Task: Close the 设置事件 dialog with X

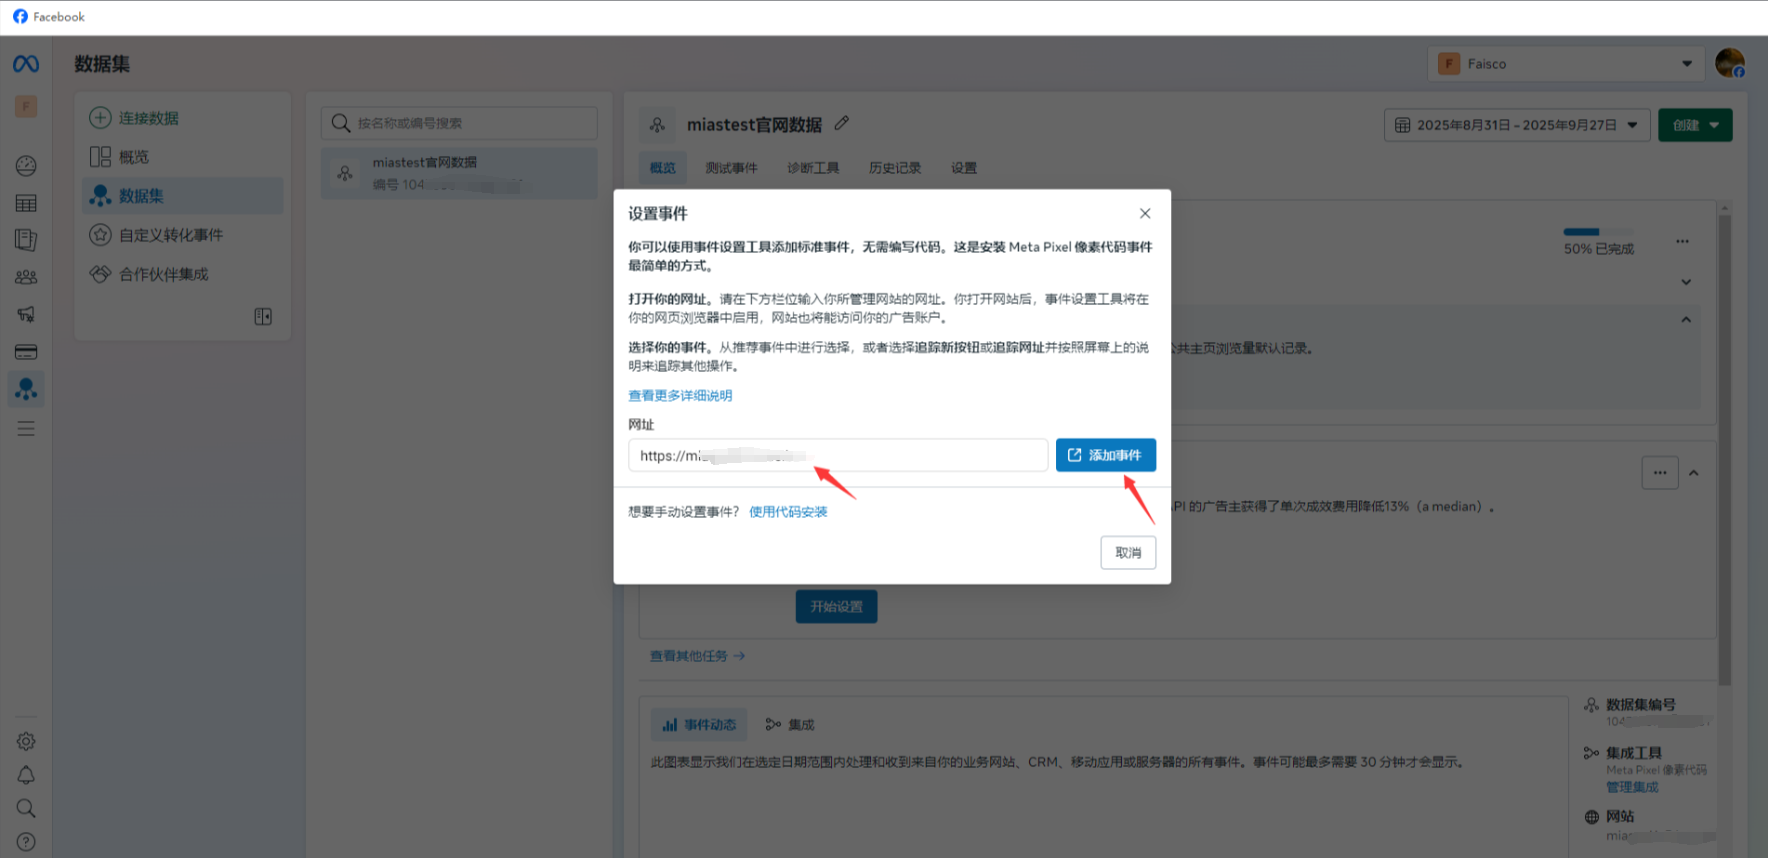Action: [x=1145, y=213]
